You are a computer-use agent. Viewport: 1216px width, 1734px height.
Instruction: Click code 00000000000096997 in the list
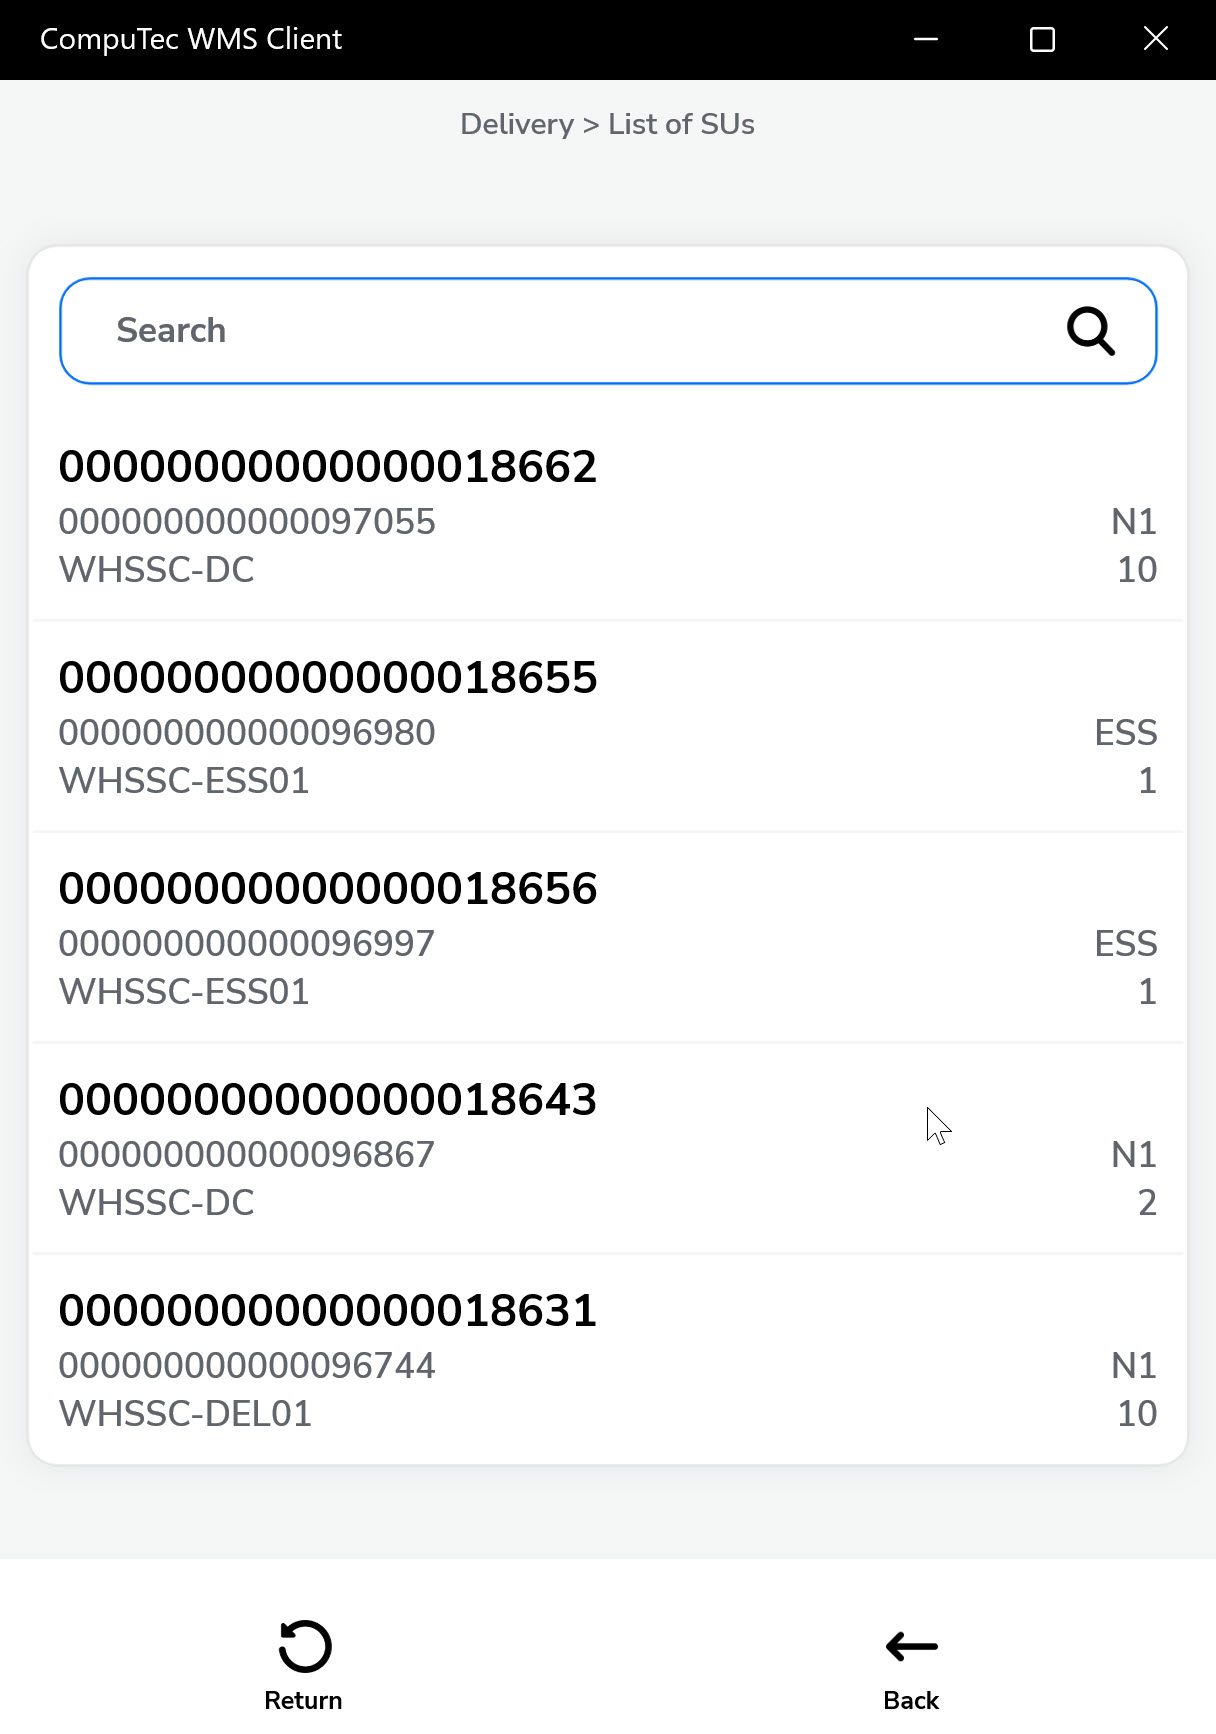247,944
